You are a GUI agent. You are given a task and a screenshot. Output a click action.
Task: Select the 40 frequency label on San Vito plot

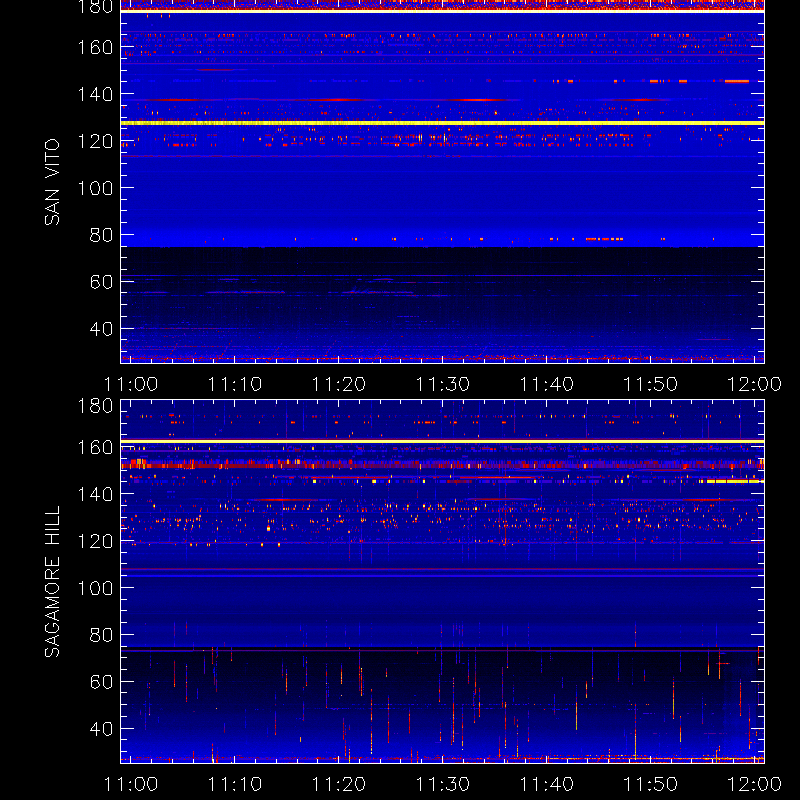pyautogui.click(x=101, y=329)
